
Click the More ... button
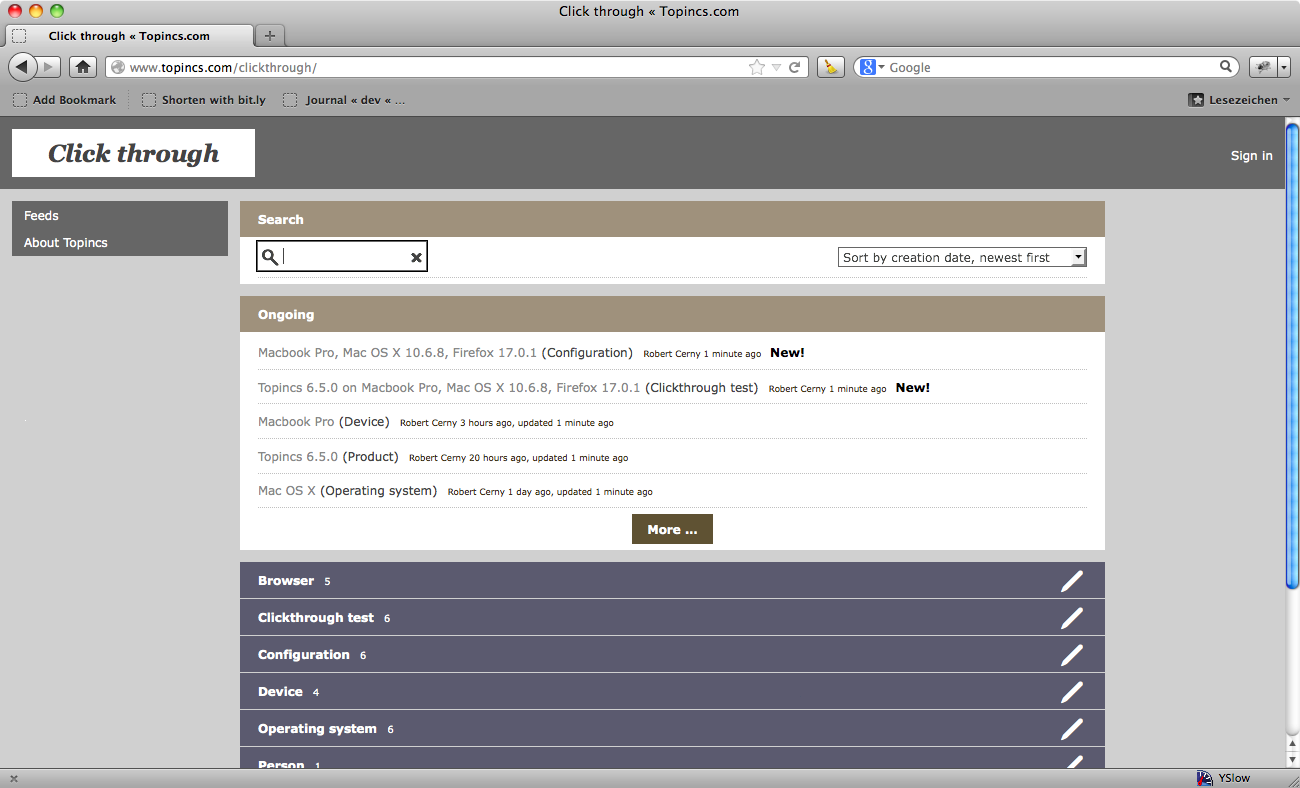tap(672, 529)
